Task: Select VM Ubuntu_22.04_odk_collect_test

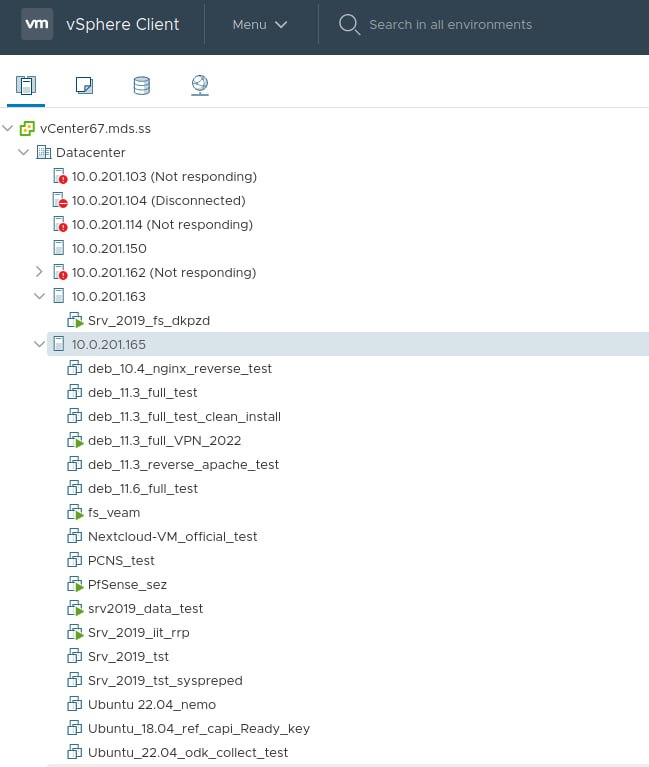Action: [188, 752]
